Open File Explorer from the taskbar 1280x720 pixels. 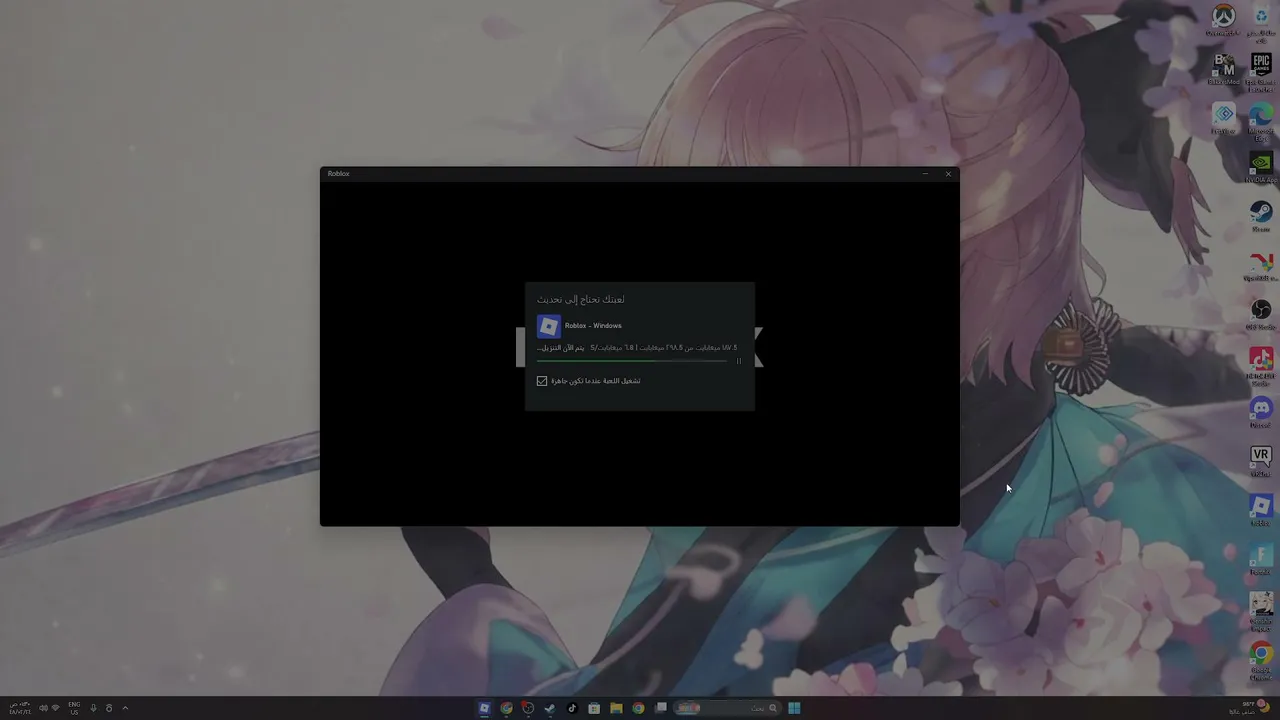pos(616,708)
